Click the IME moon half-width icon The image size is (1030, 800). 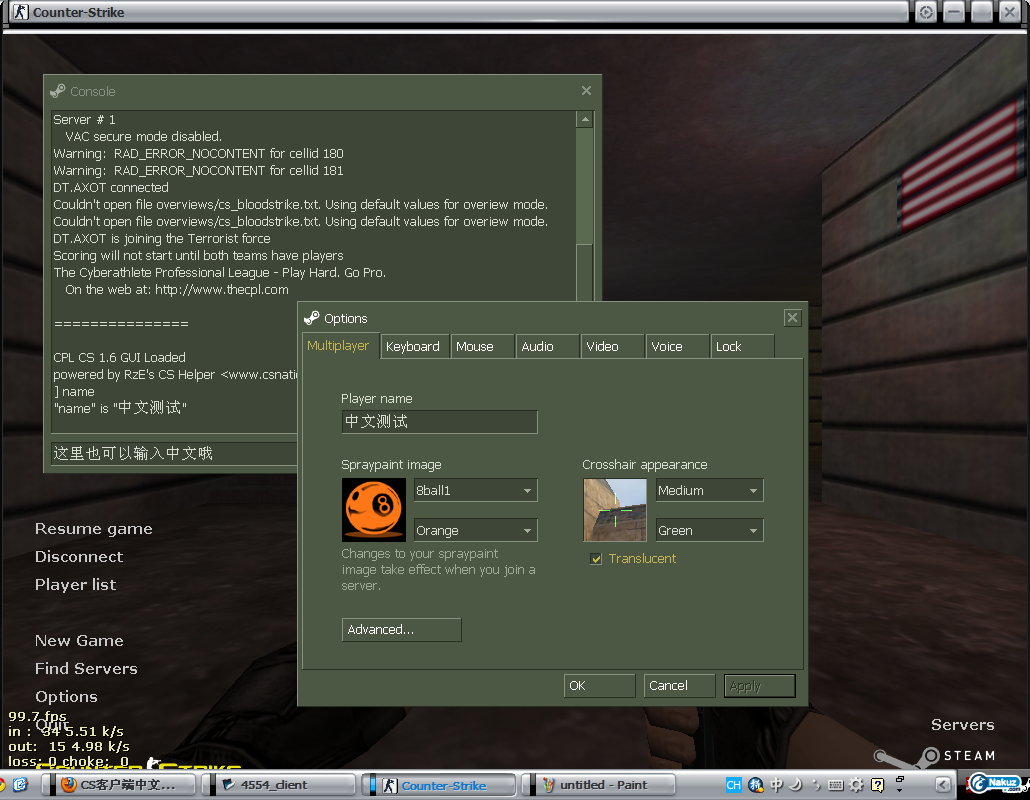click(x=795, y=785)
